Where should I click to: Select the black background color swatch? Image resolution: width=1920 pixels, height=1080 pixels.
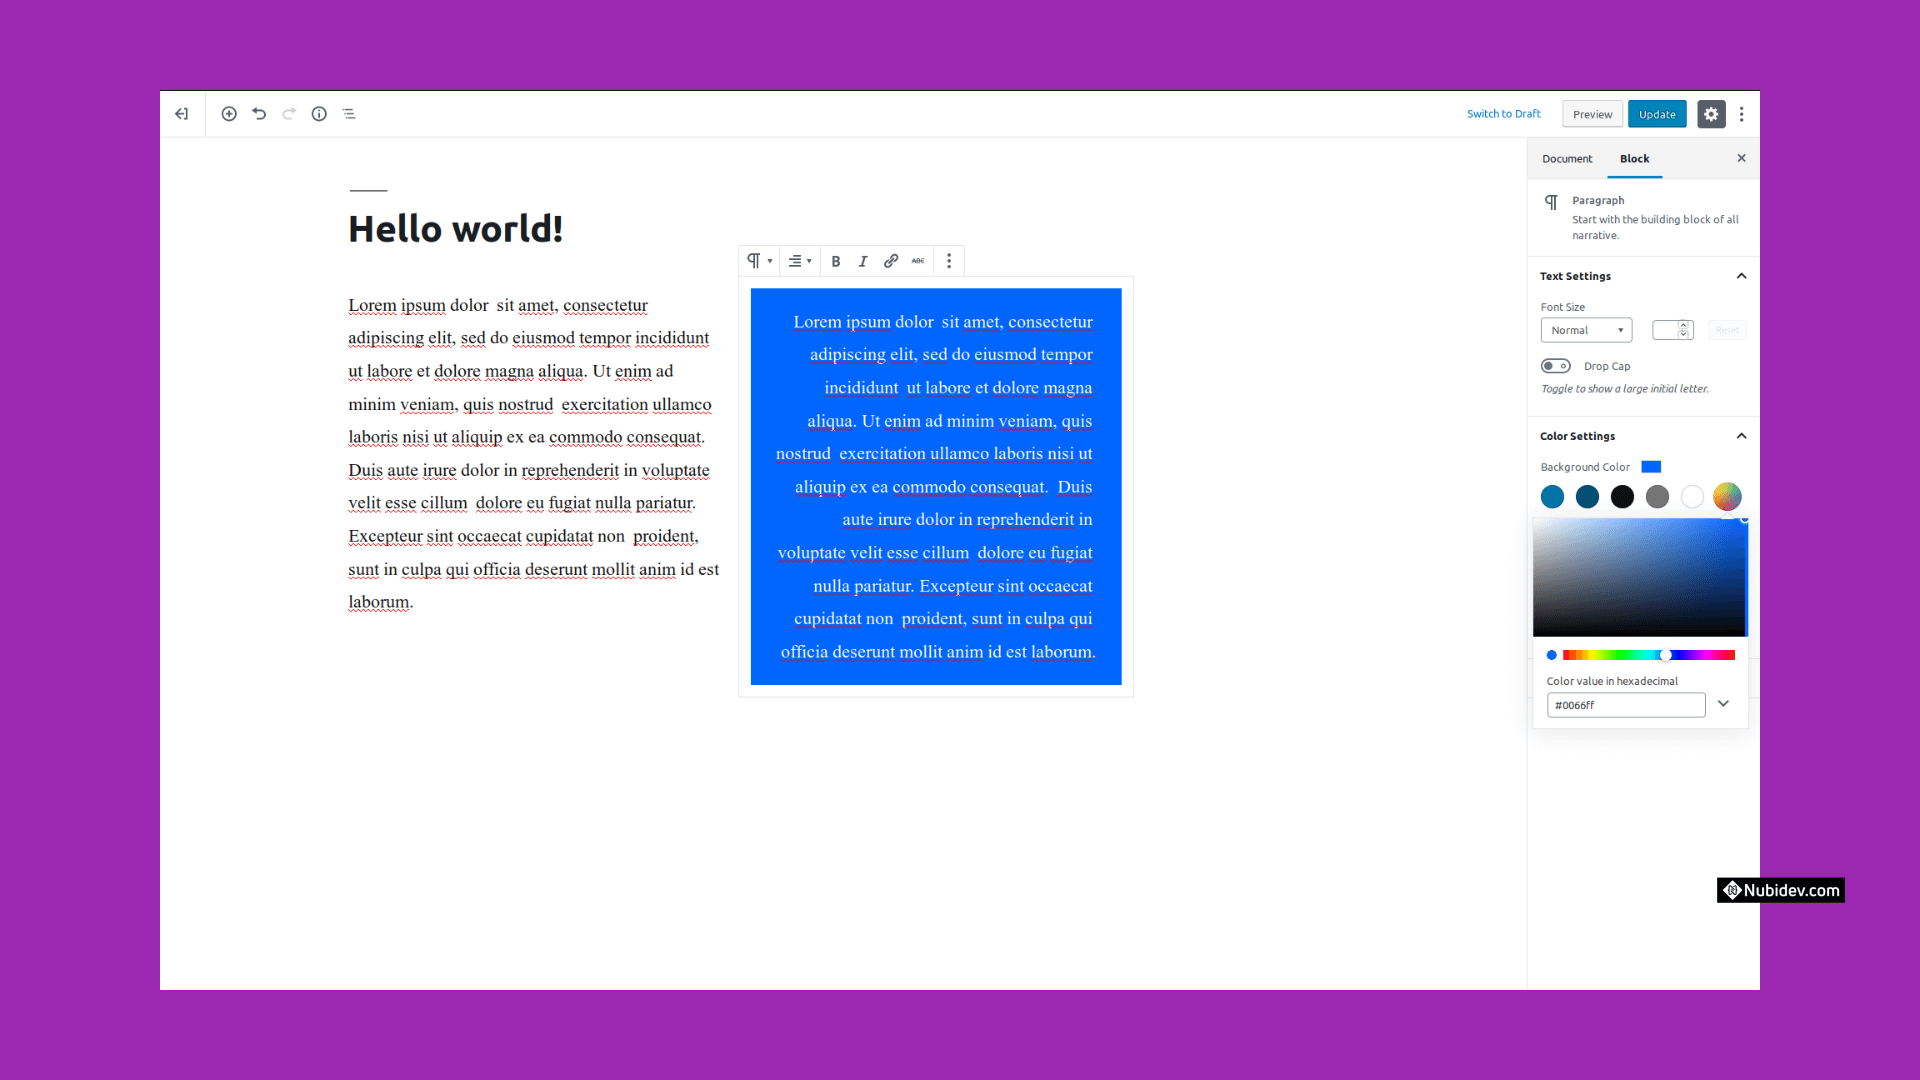(1622, 497)
